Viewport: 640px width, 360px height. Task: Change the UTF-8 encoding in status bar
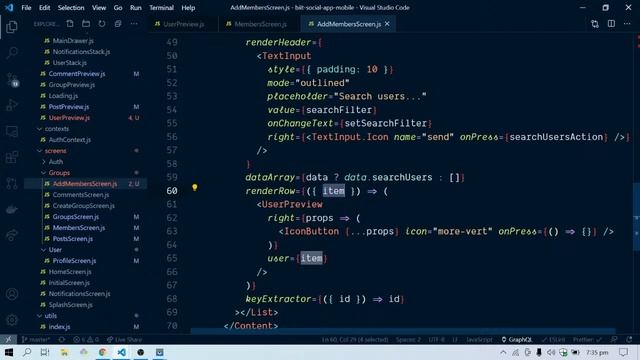(x=437, y=339)
